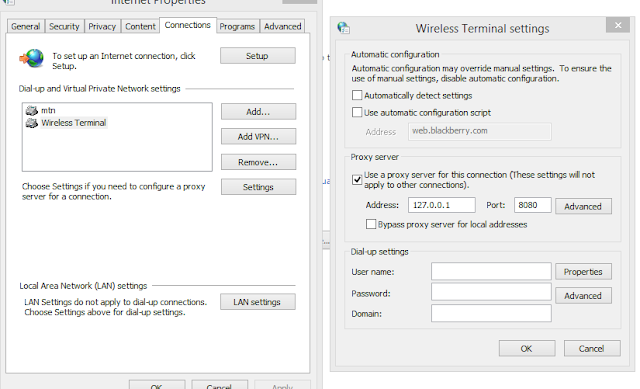Screen dimensions: 640x389
Task: Focus the proxy Address field showing 127.0.0.1
Action: tap(442, 205)
